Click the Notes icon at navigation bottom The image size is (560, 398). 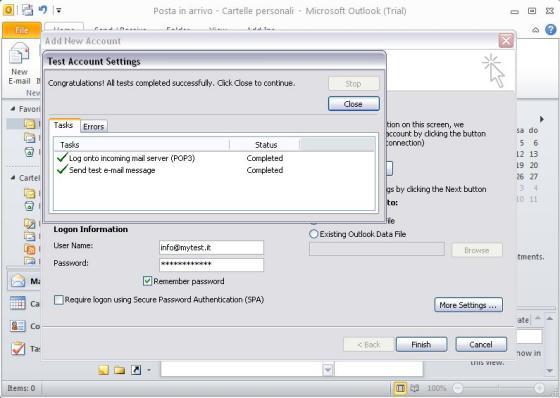[x=104, y=370]
